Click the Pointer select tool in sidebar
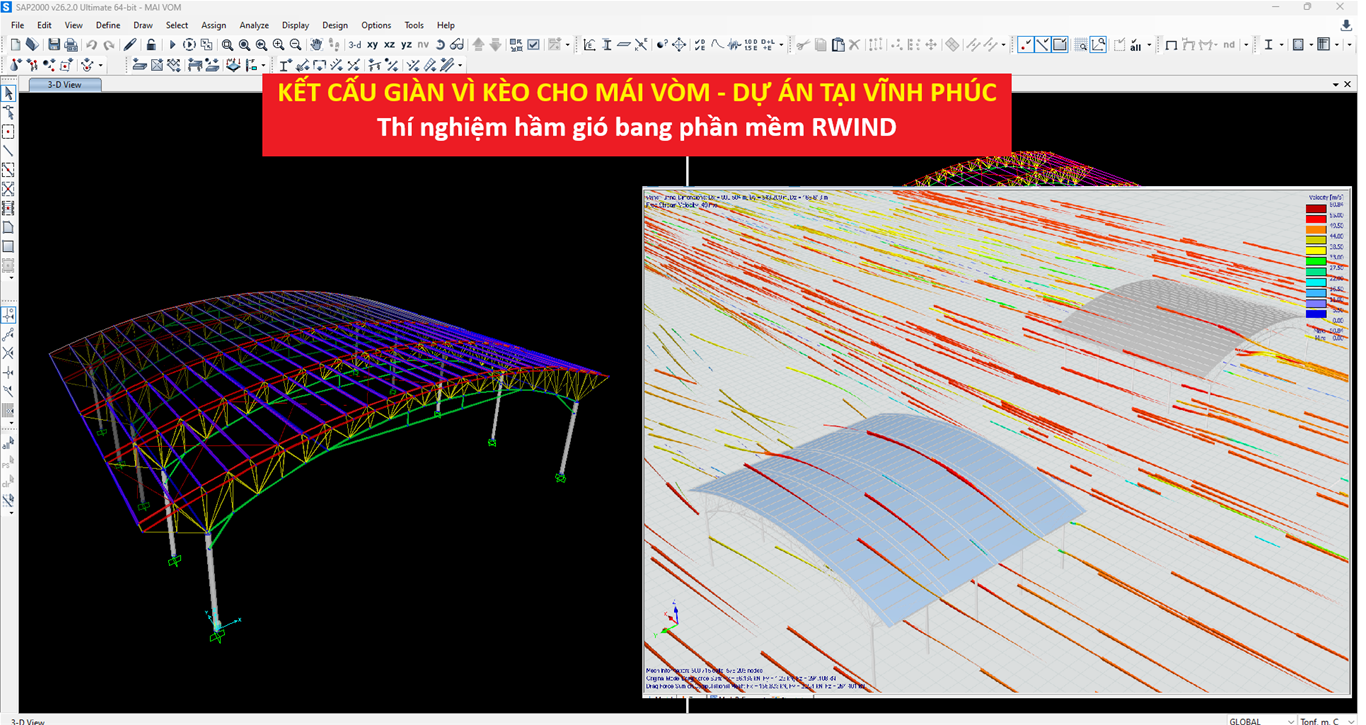The image size is (1366, 725). [9, 94]
